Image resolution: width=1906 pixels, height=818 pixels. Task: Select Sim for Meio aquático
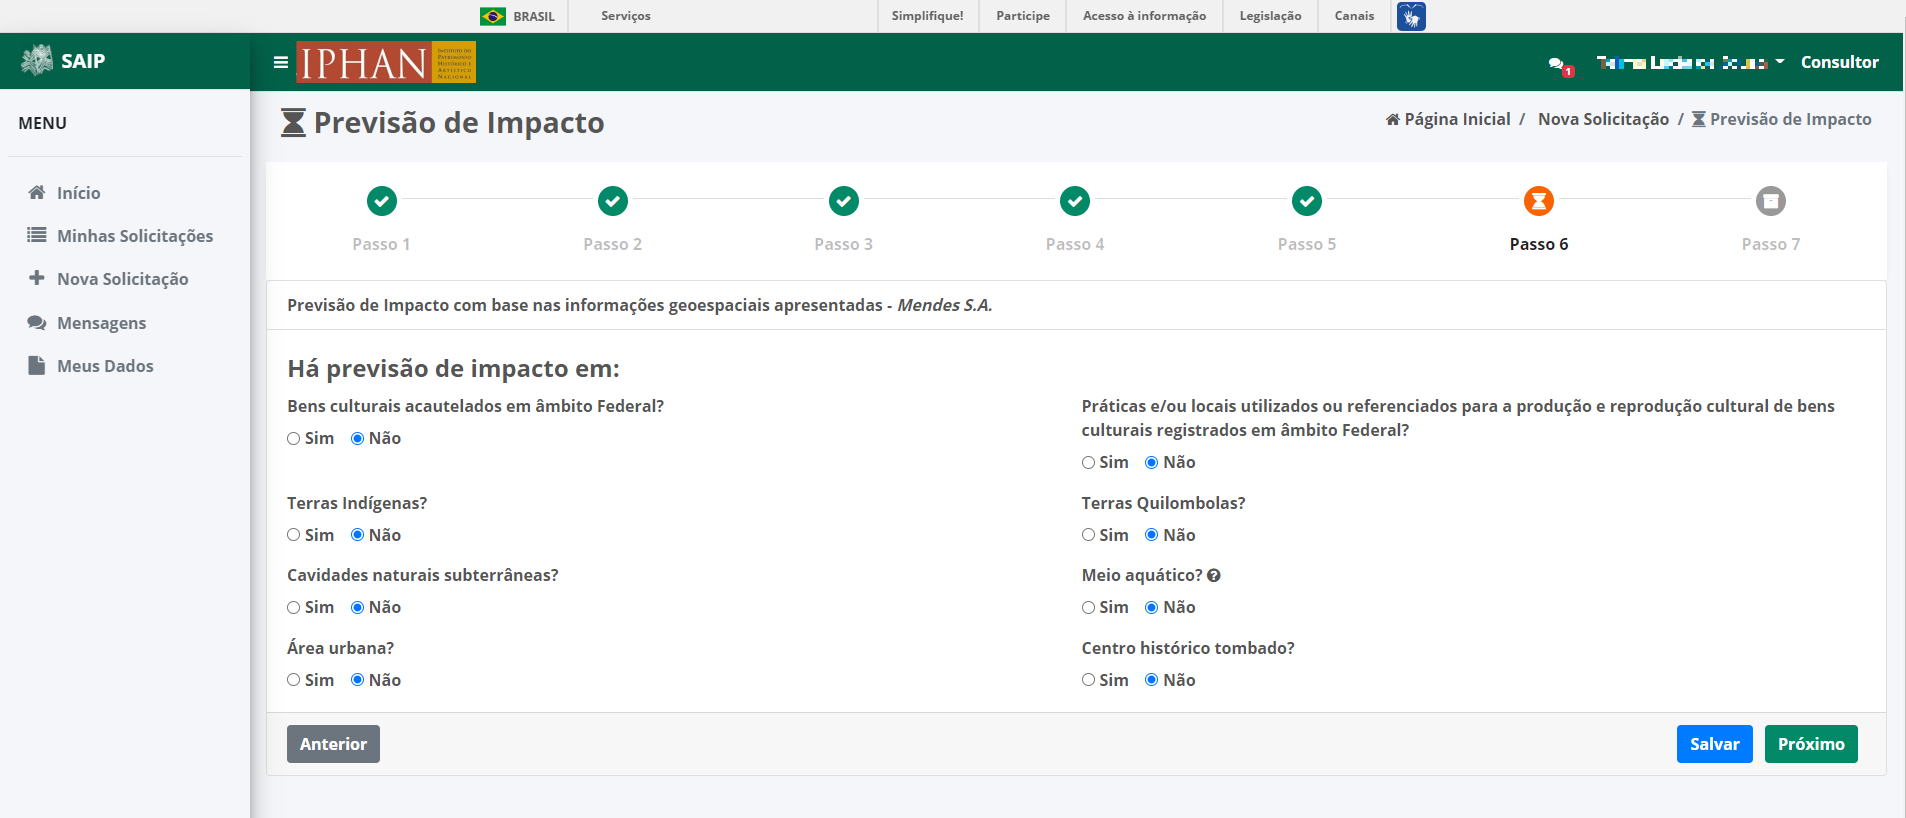(1088, 607)
